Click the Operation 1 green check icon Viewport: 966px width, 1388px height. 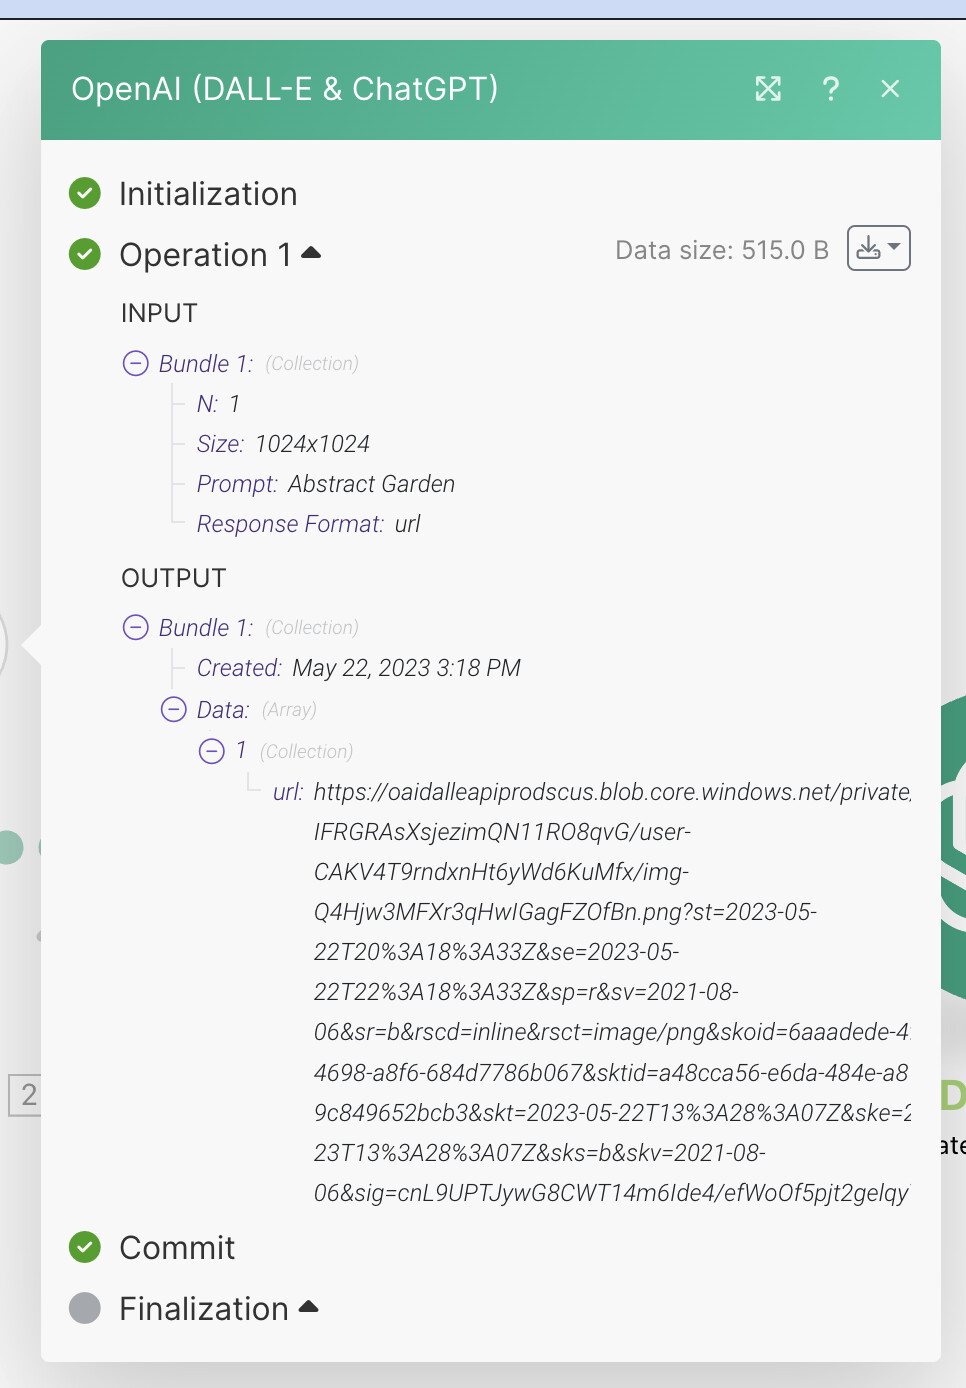coord(85,254)
